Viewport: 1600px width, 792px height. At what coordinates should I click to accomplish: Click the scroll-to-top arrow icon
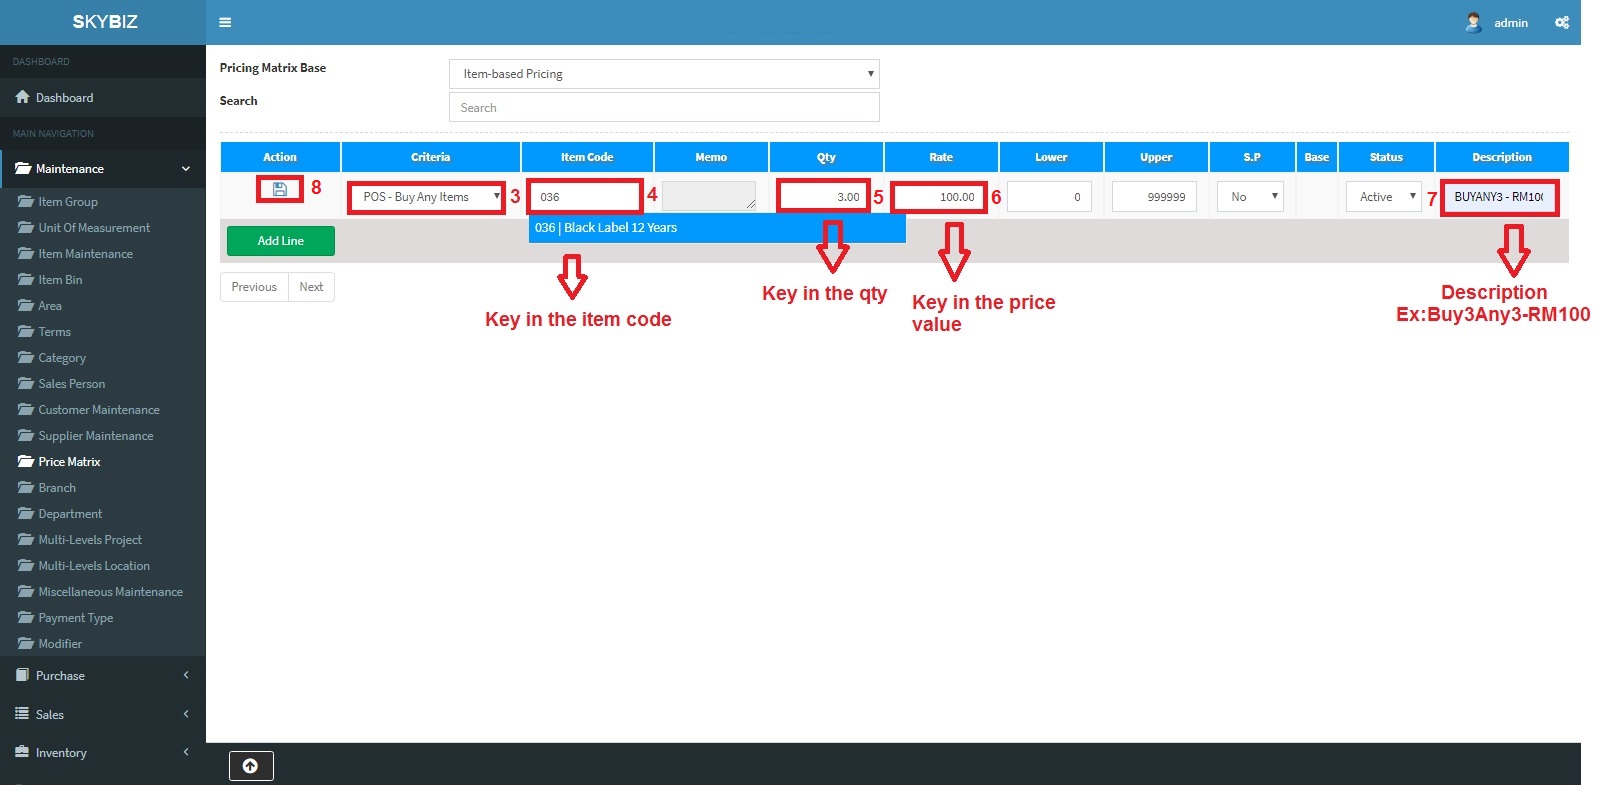point(251,766)
